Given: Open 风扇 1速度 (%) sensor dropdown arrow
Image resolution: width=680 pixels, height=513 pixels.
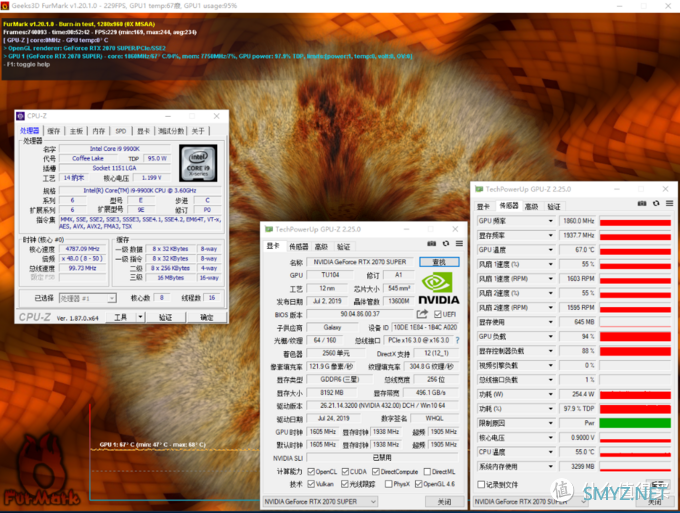Looking at the screenshot, I should point(550,264).
